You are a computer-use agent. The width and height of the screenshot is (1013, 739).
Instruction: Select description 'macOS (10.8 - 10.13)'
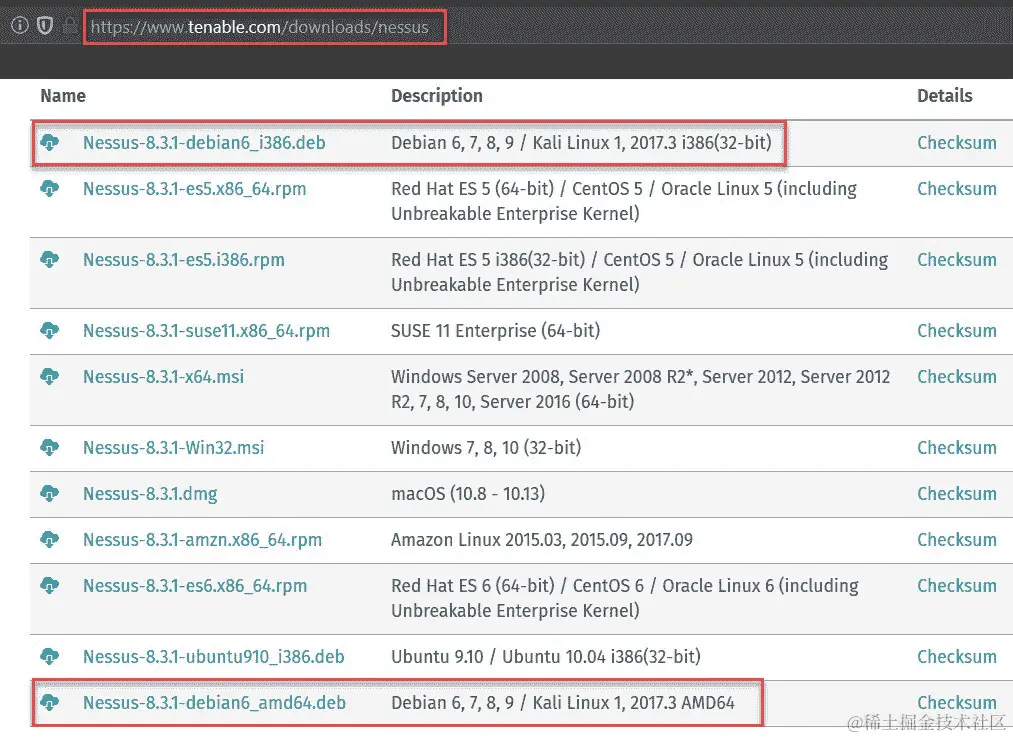(x=468, y=494)
